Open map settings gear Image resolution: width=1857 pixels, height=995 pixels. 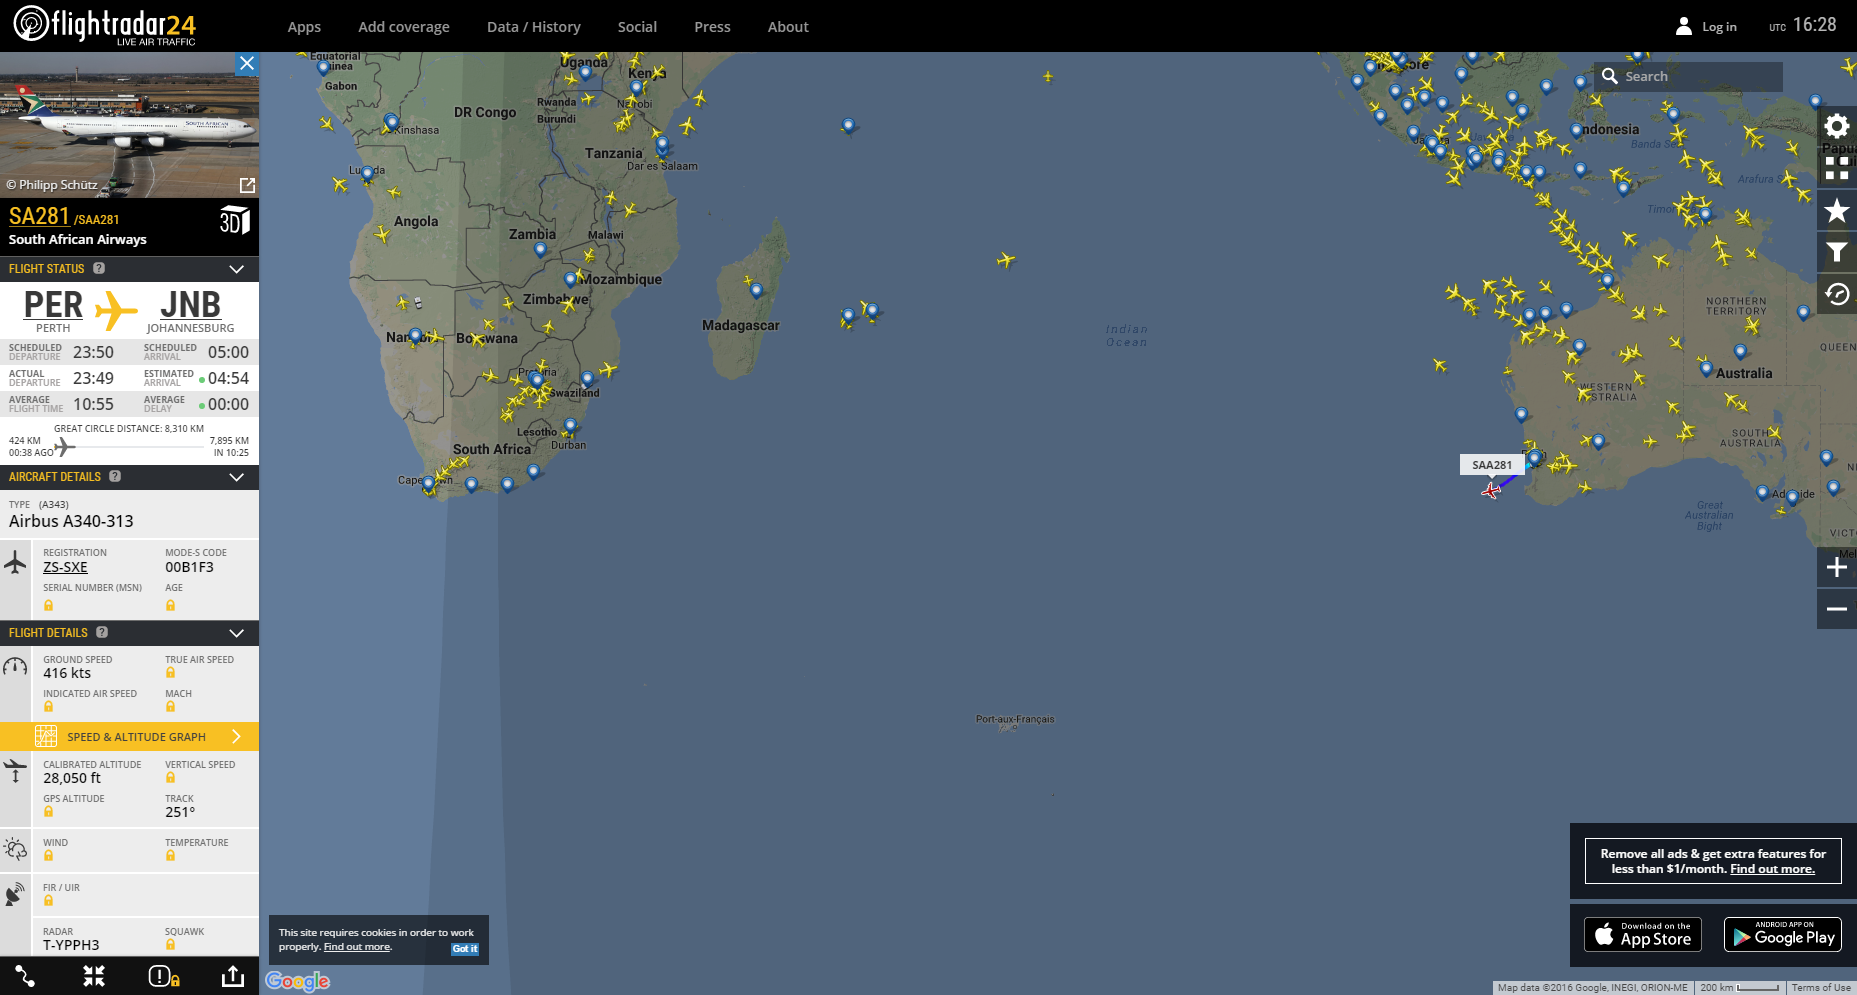[x=1837, y=126]
